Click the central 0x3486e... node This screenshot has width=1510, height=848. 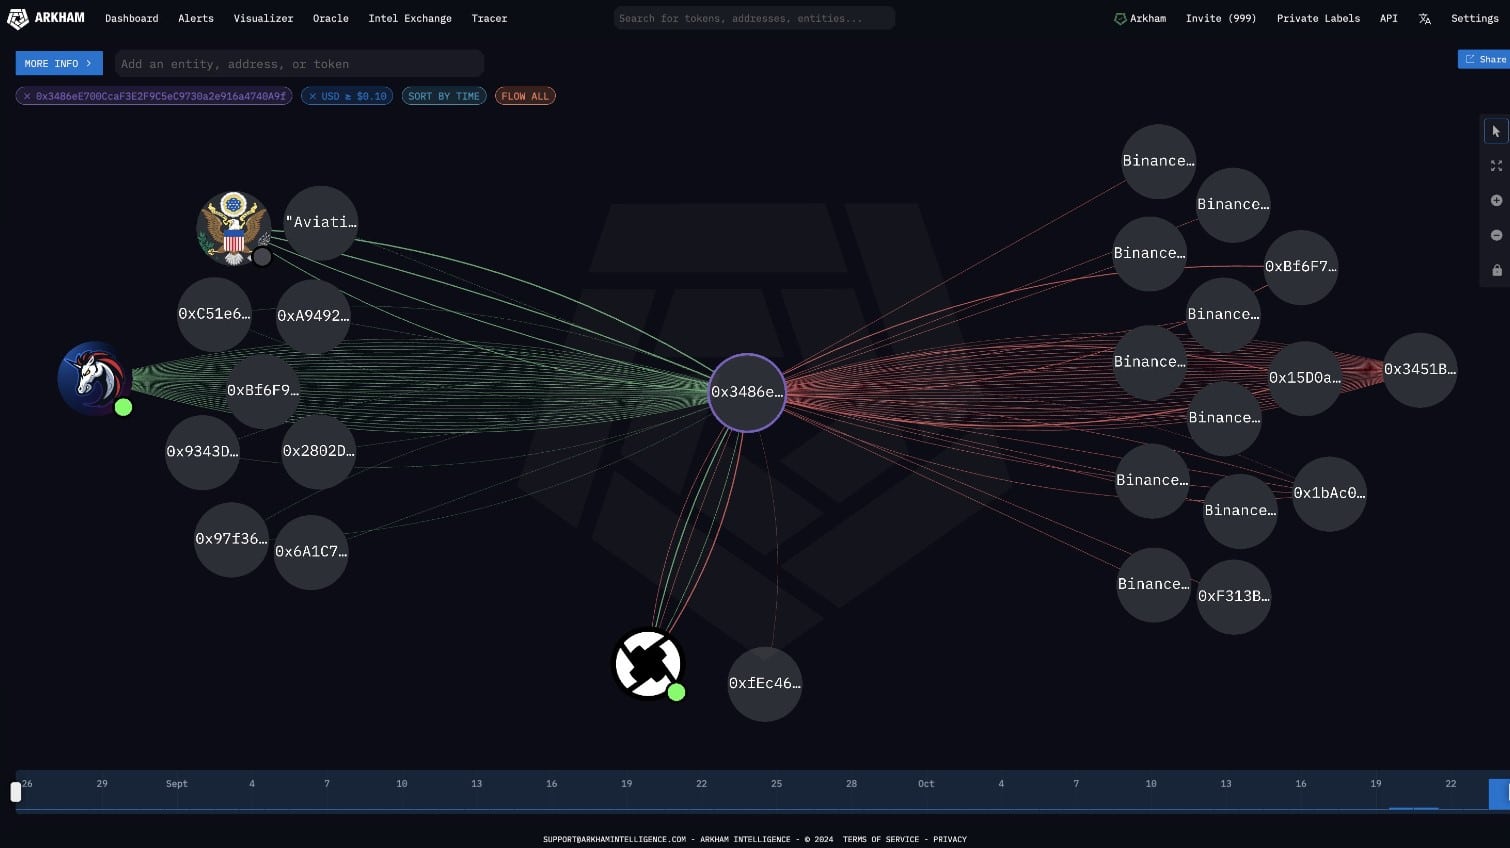click(x=747, y=392)
